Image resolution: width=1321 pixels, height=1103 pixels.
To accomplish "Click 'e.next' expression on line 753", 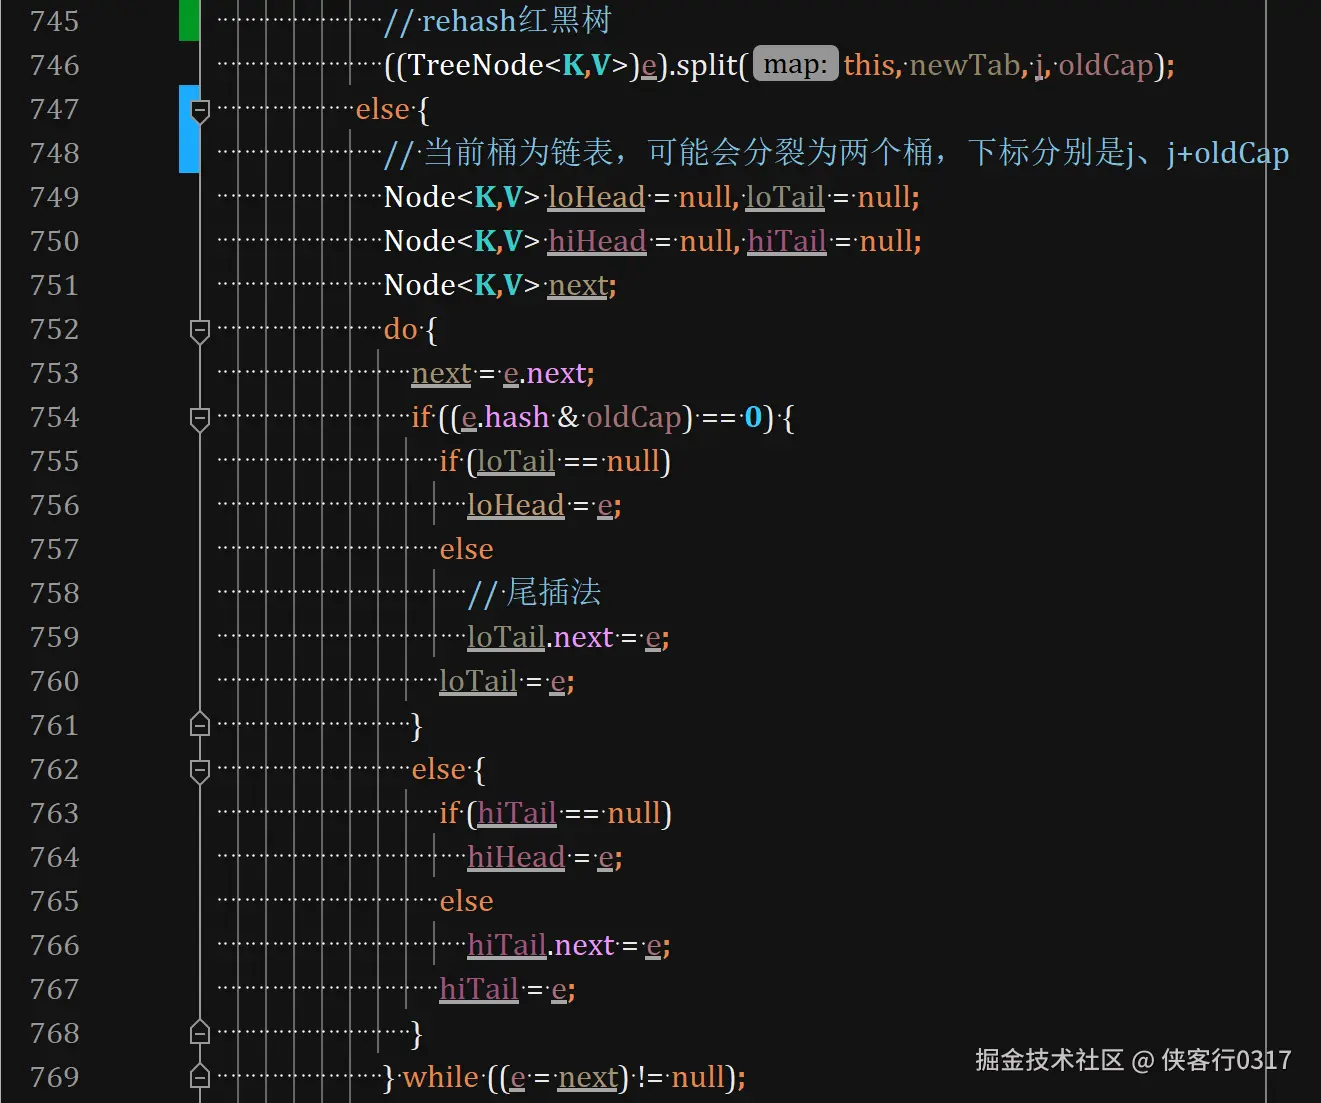I will click(544, 373).
